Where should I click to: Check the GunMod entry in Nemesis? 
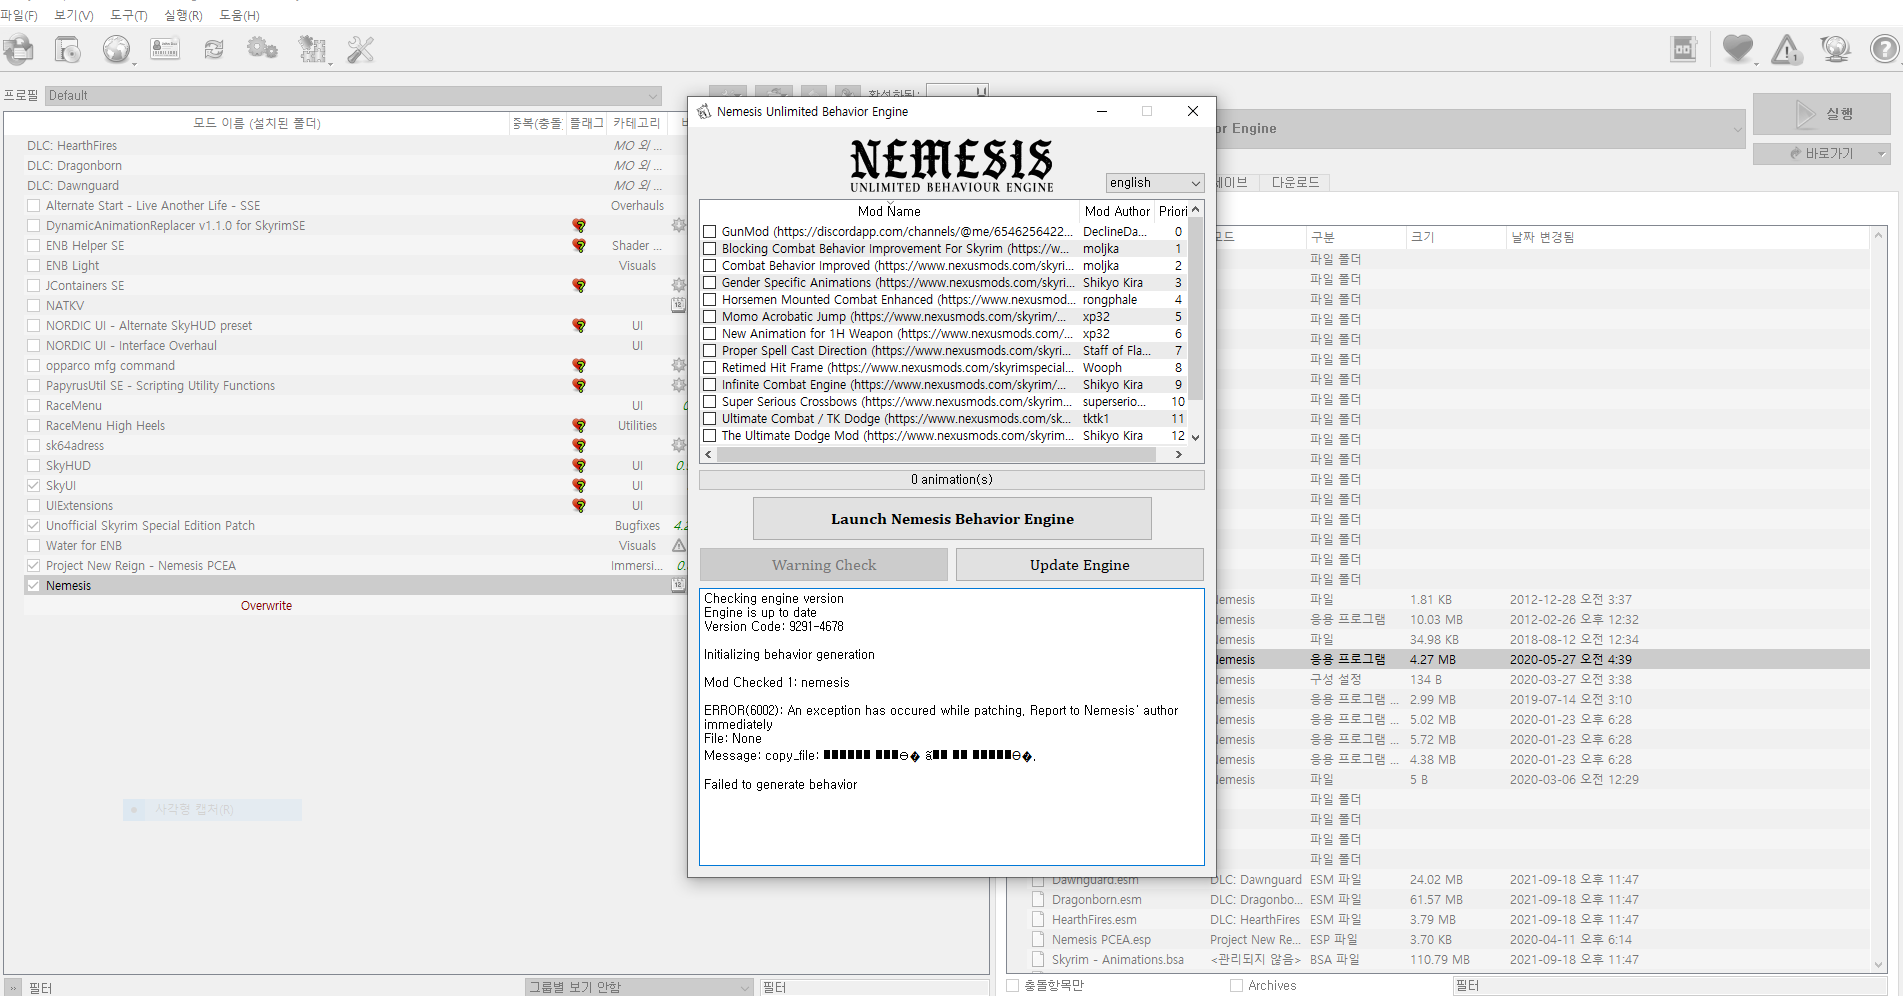[x=710, y=231]
